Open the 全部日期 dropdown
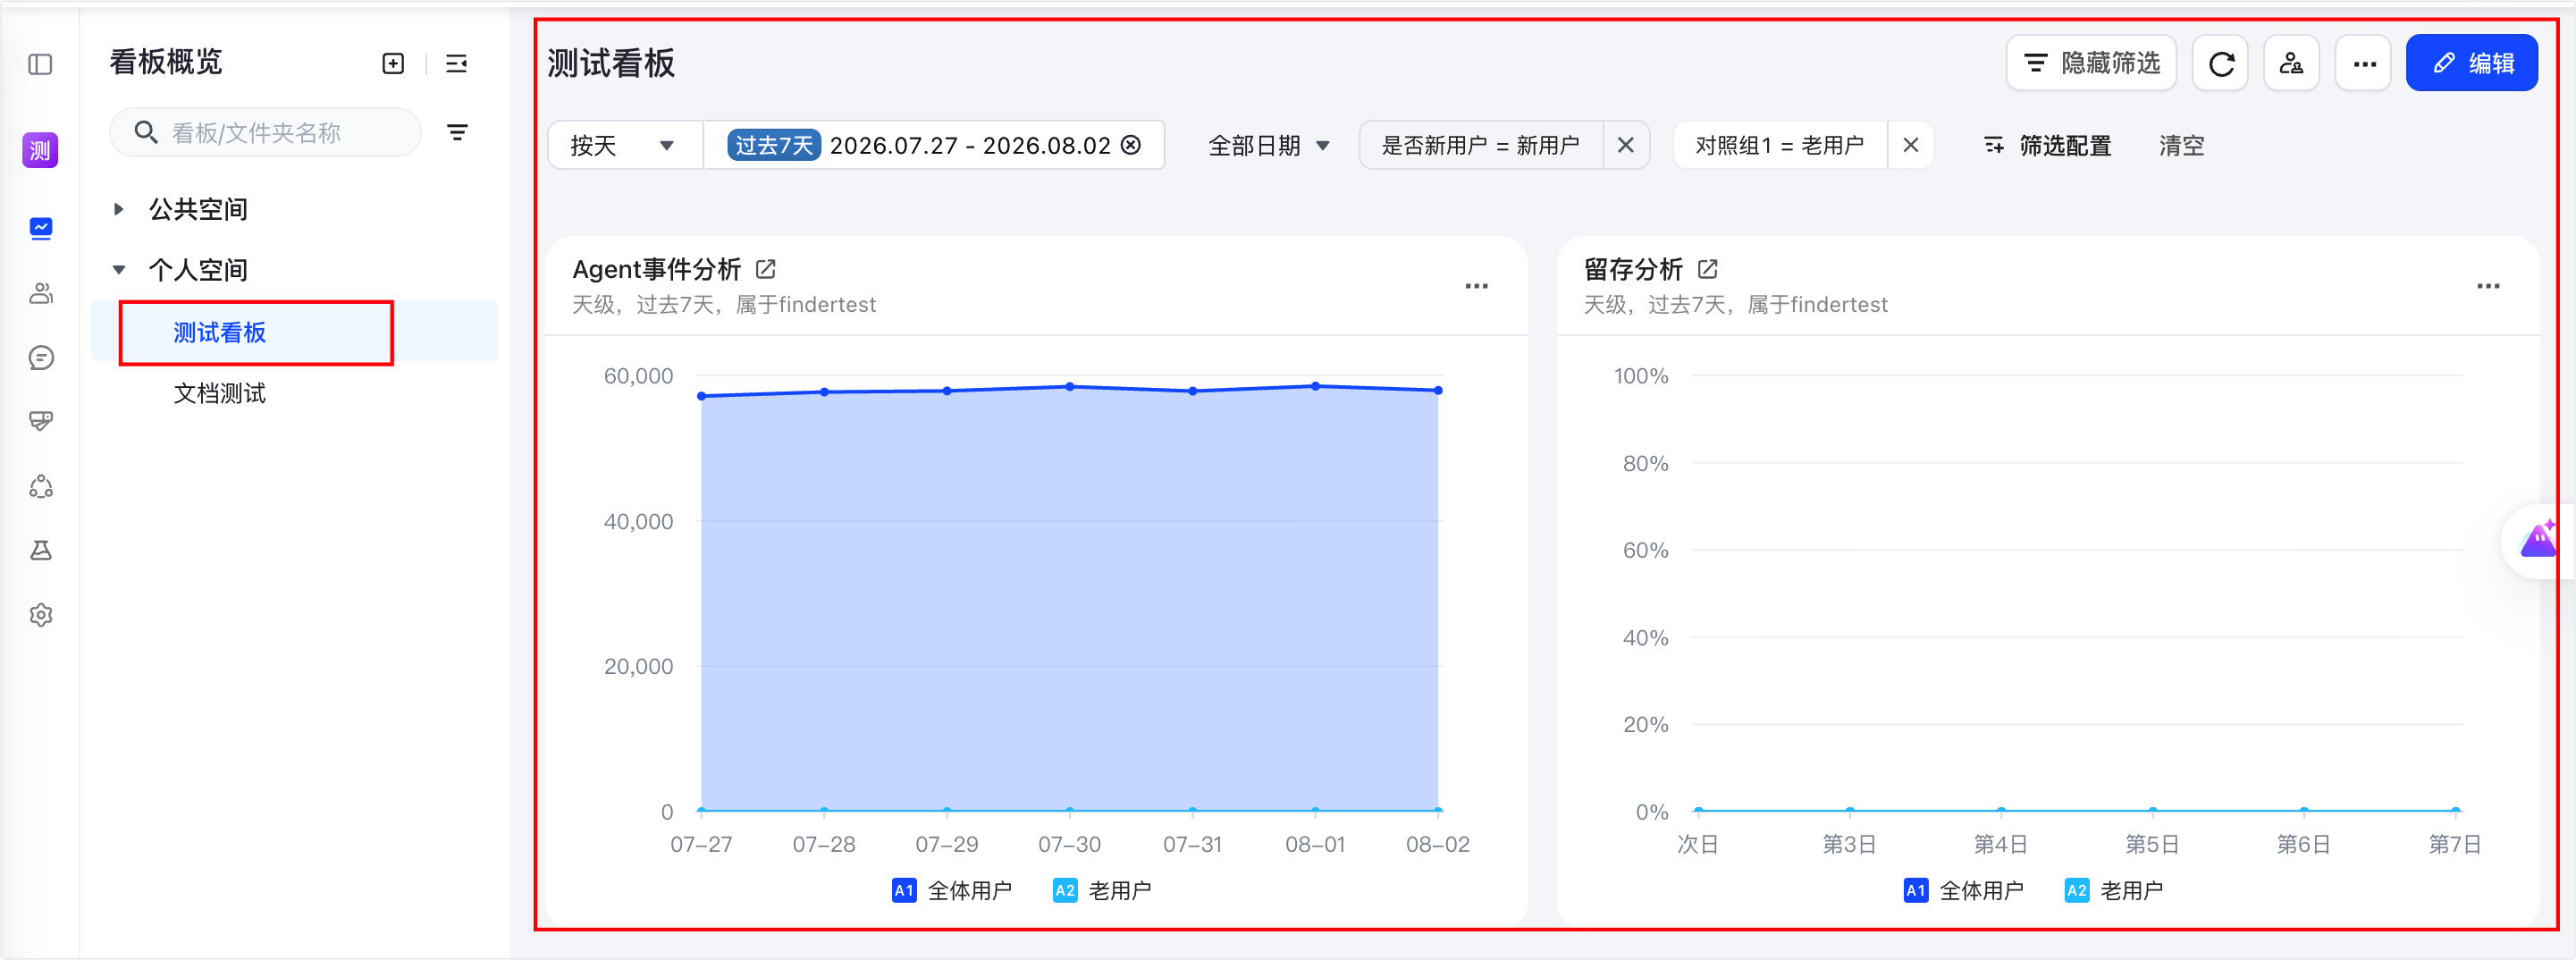This screenshot has width=2576, height=960. point(1268,145)
